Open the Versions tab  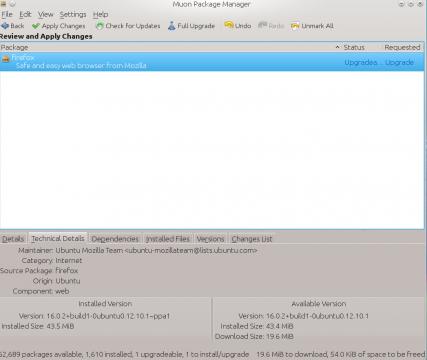point(210,239)
